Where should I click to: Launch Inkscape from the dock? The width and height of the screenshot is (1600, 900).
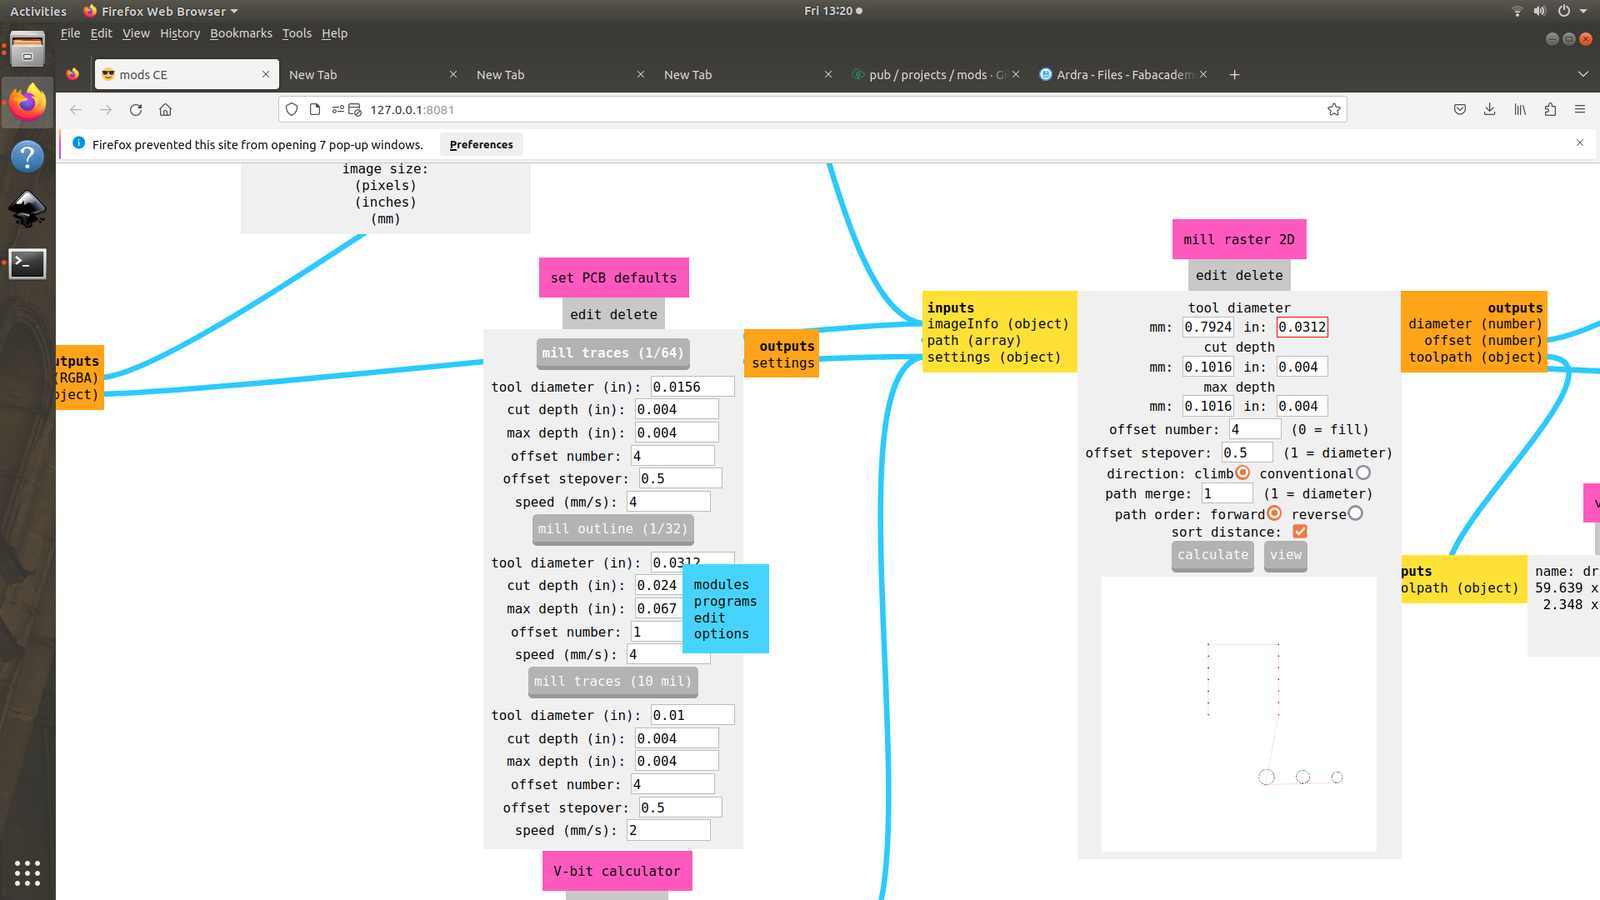27,210
